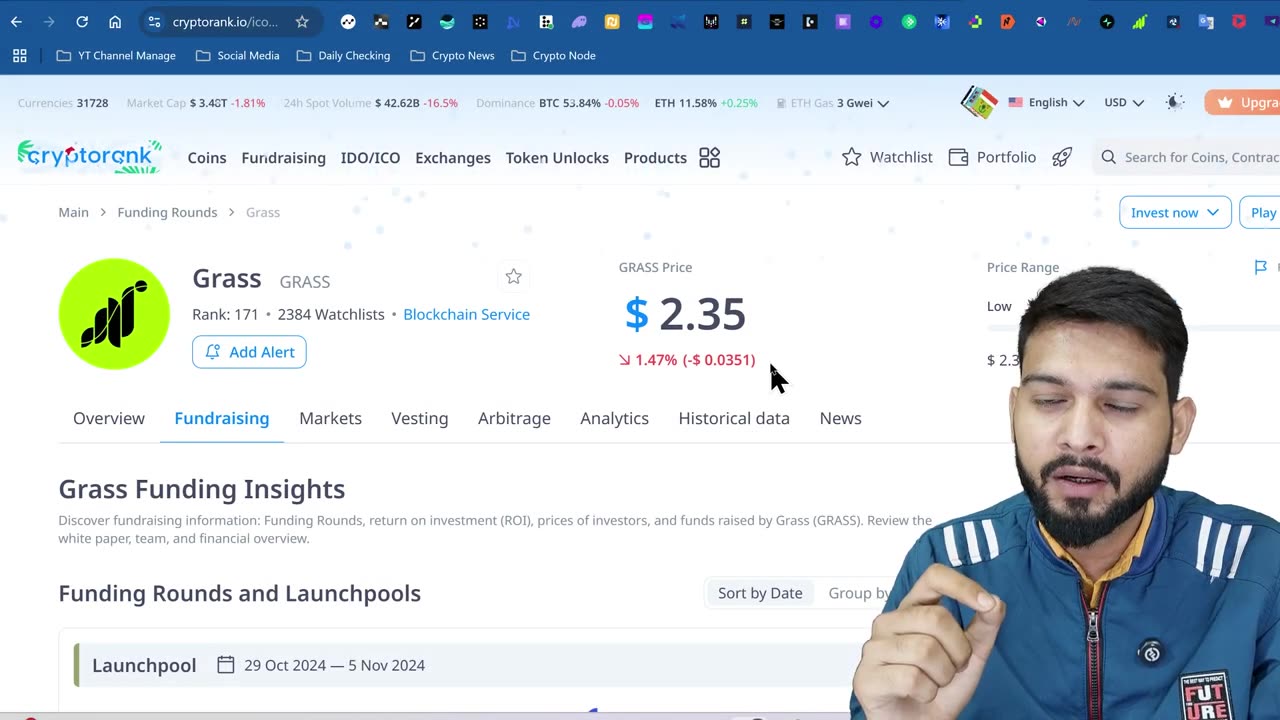Click the orange Upgrade button

[x=1242, y=102]
